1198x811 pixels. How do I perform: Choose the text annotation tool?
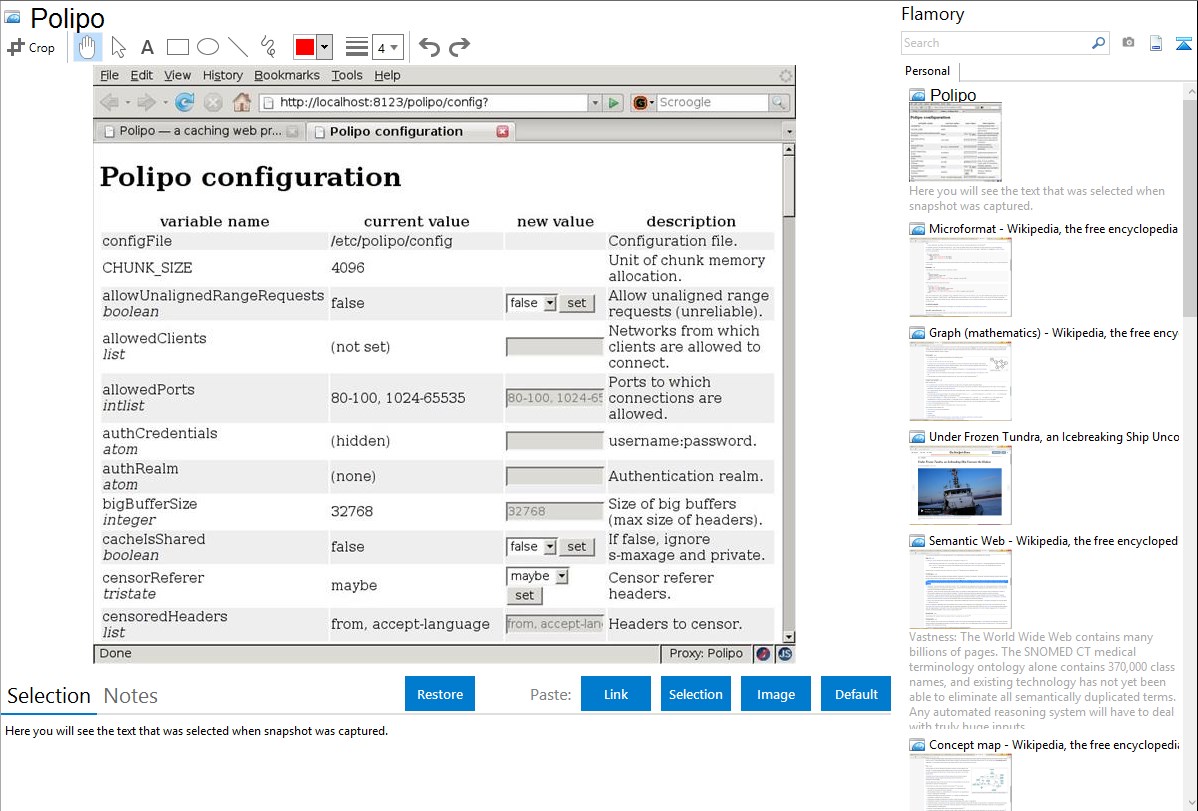pos(147,47)
